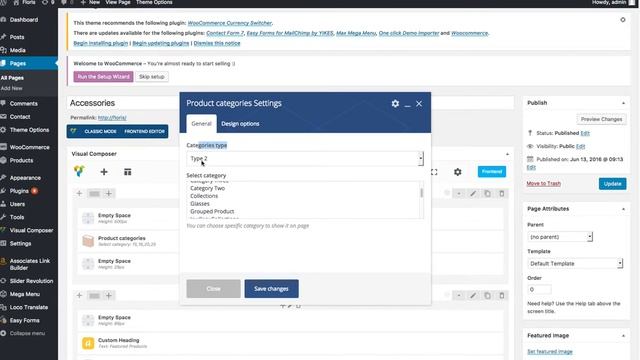Add column using first row right plus icon

tap(109, 193)
